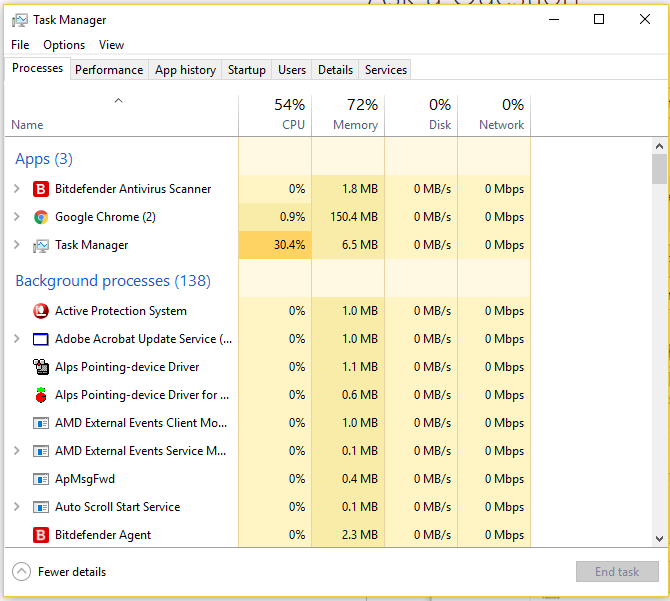
Task: Sort by Memory column header
Action: (x=348, y=115)
